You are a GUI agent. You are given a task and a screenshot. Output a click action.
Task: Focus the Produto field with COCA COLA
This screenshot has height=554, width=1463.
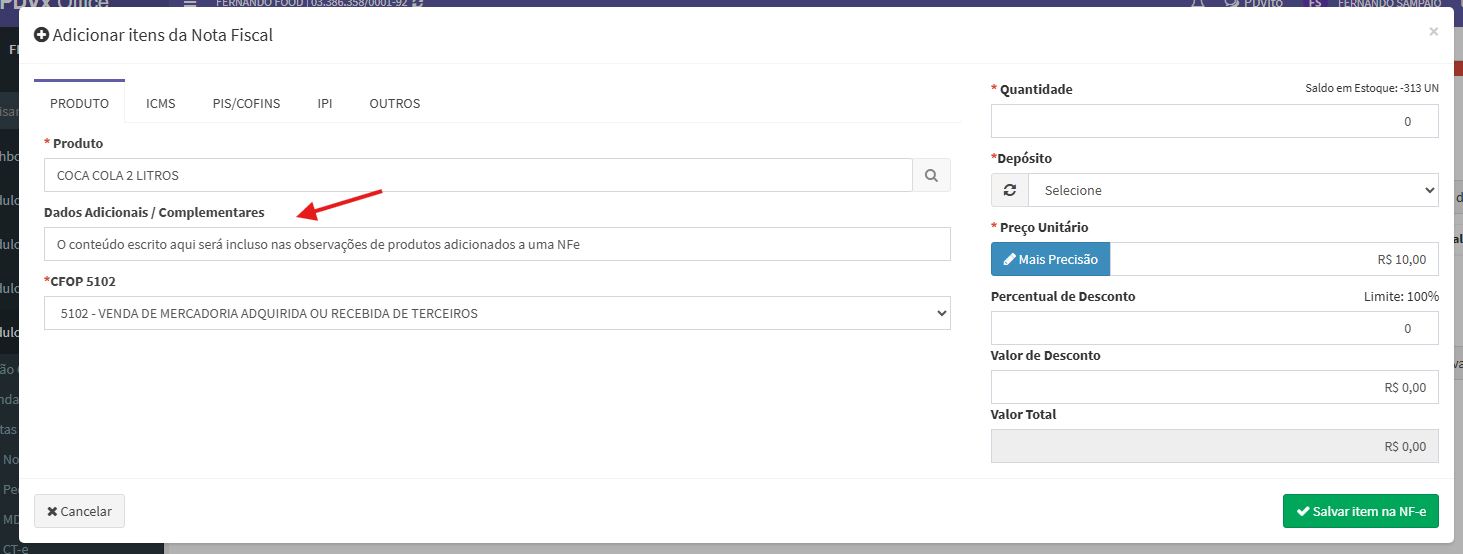click(478, 175)
